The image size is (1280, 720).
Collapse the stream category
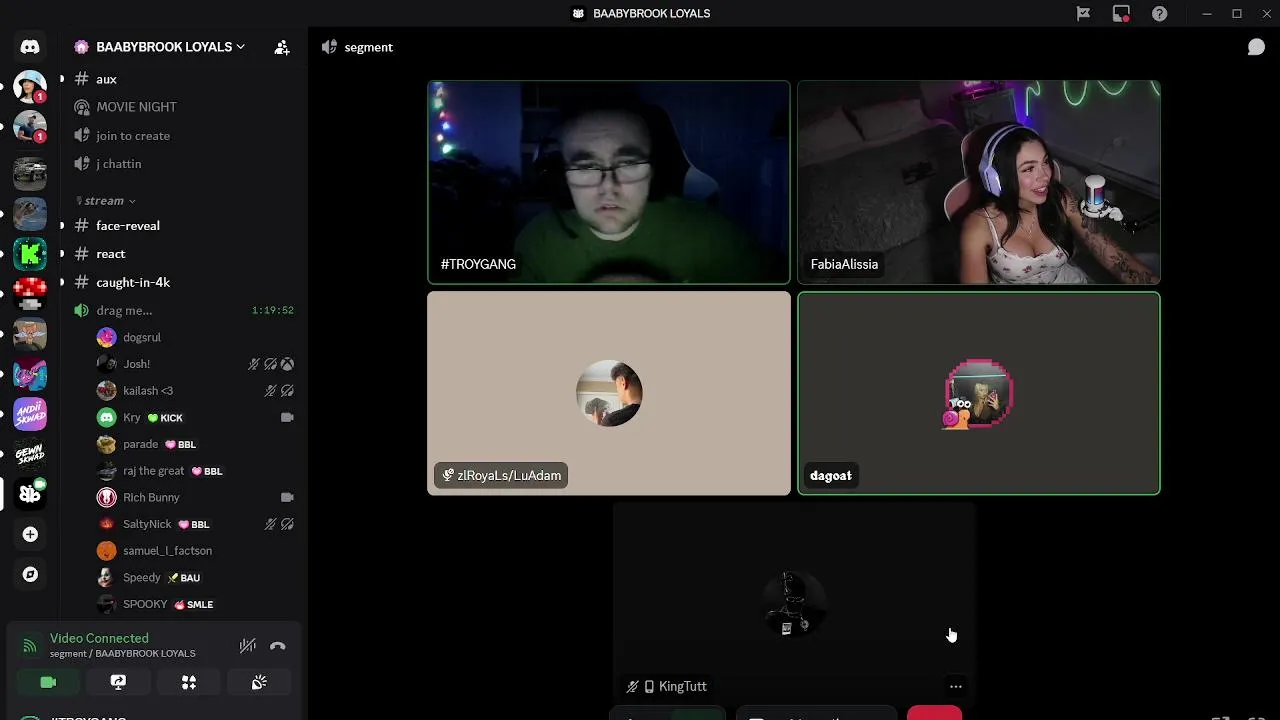[x=106, y=201]
